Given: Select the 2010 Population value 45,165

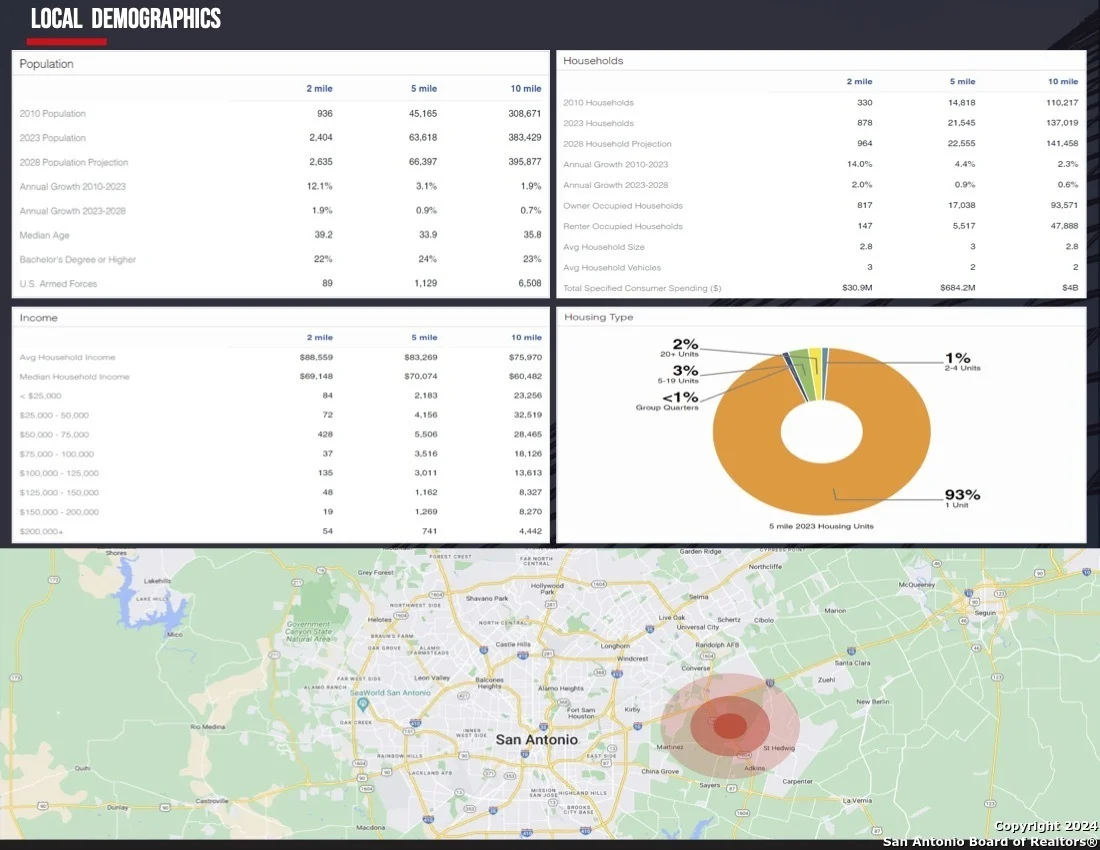Looking at the screenshot, I should tap(423, 113).
